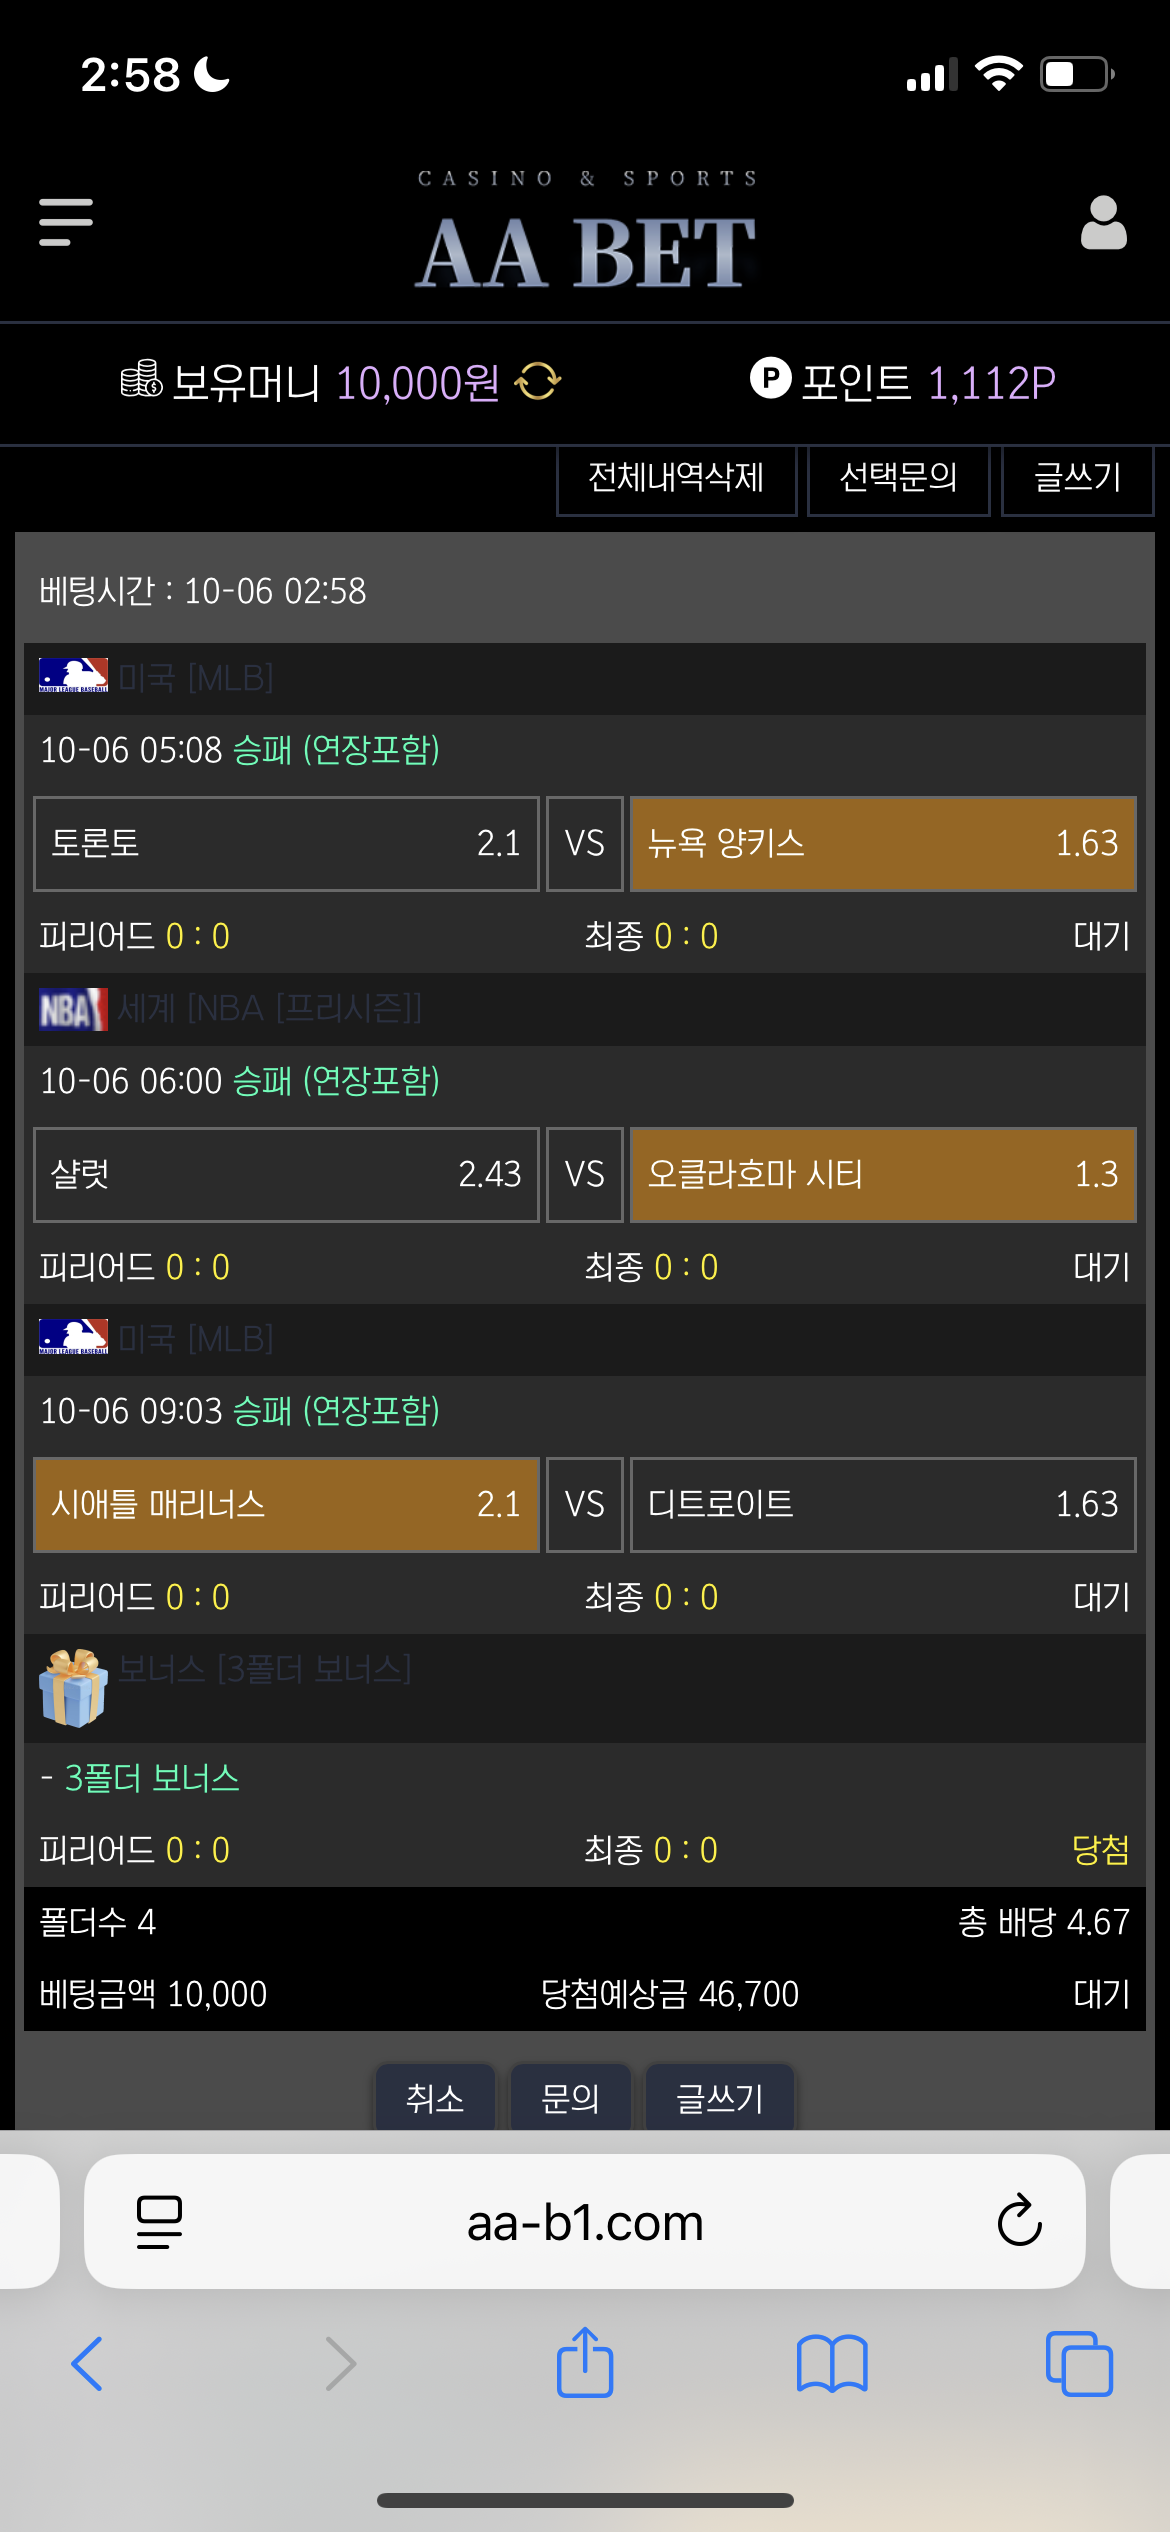
Task: Open page settings icon in address bar
Action: click(159, 2221)
